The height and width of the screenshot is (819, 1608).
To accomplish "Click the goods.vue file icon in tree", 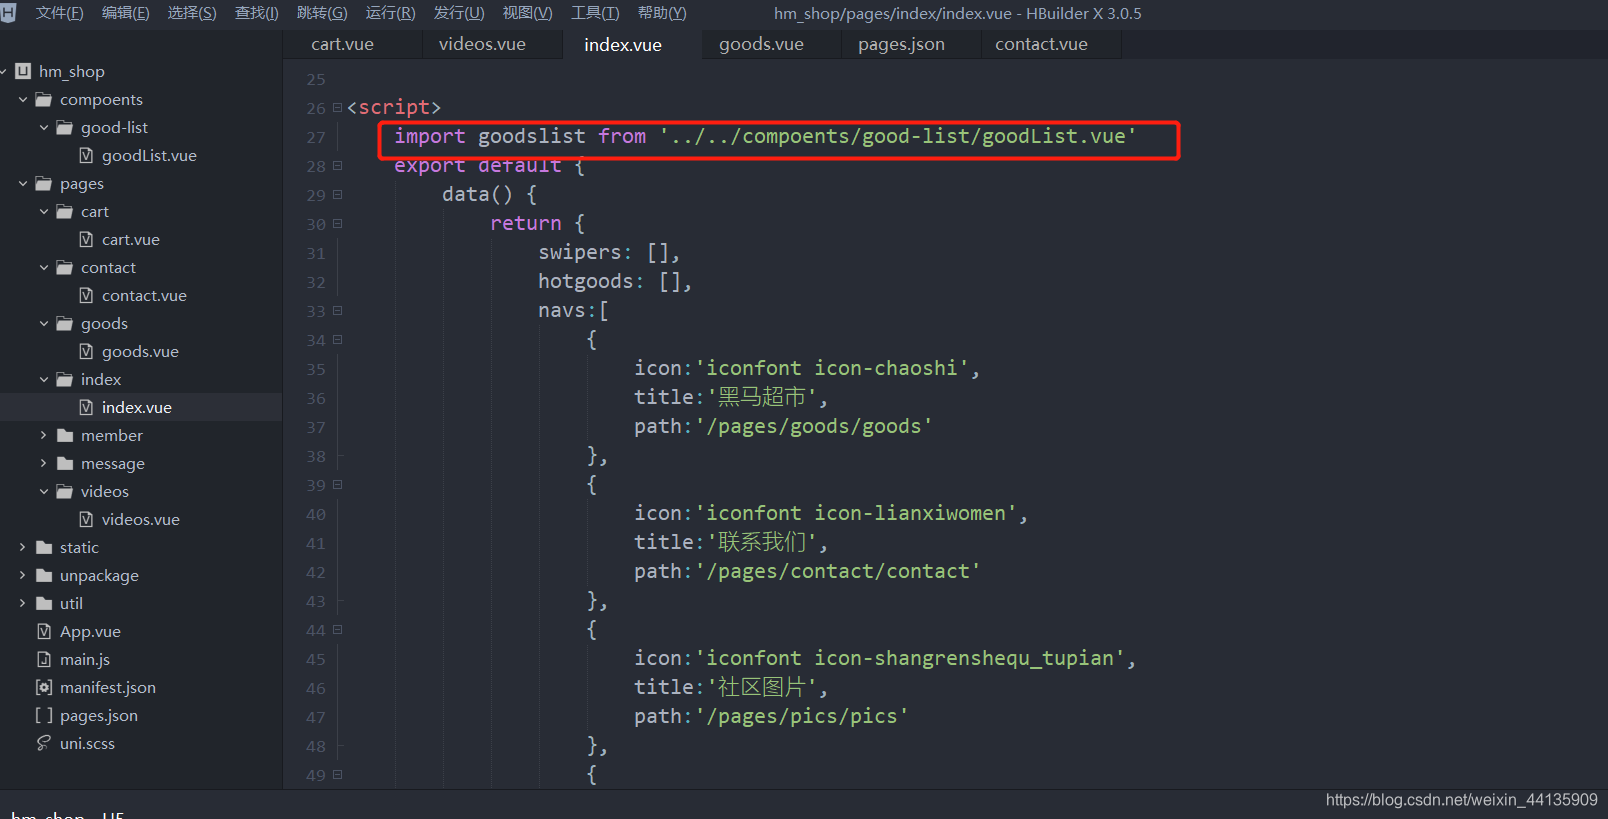I will 86,351.
